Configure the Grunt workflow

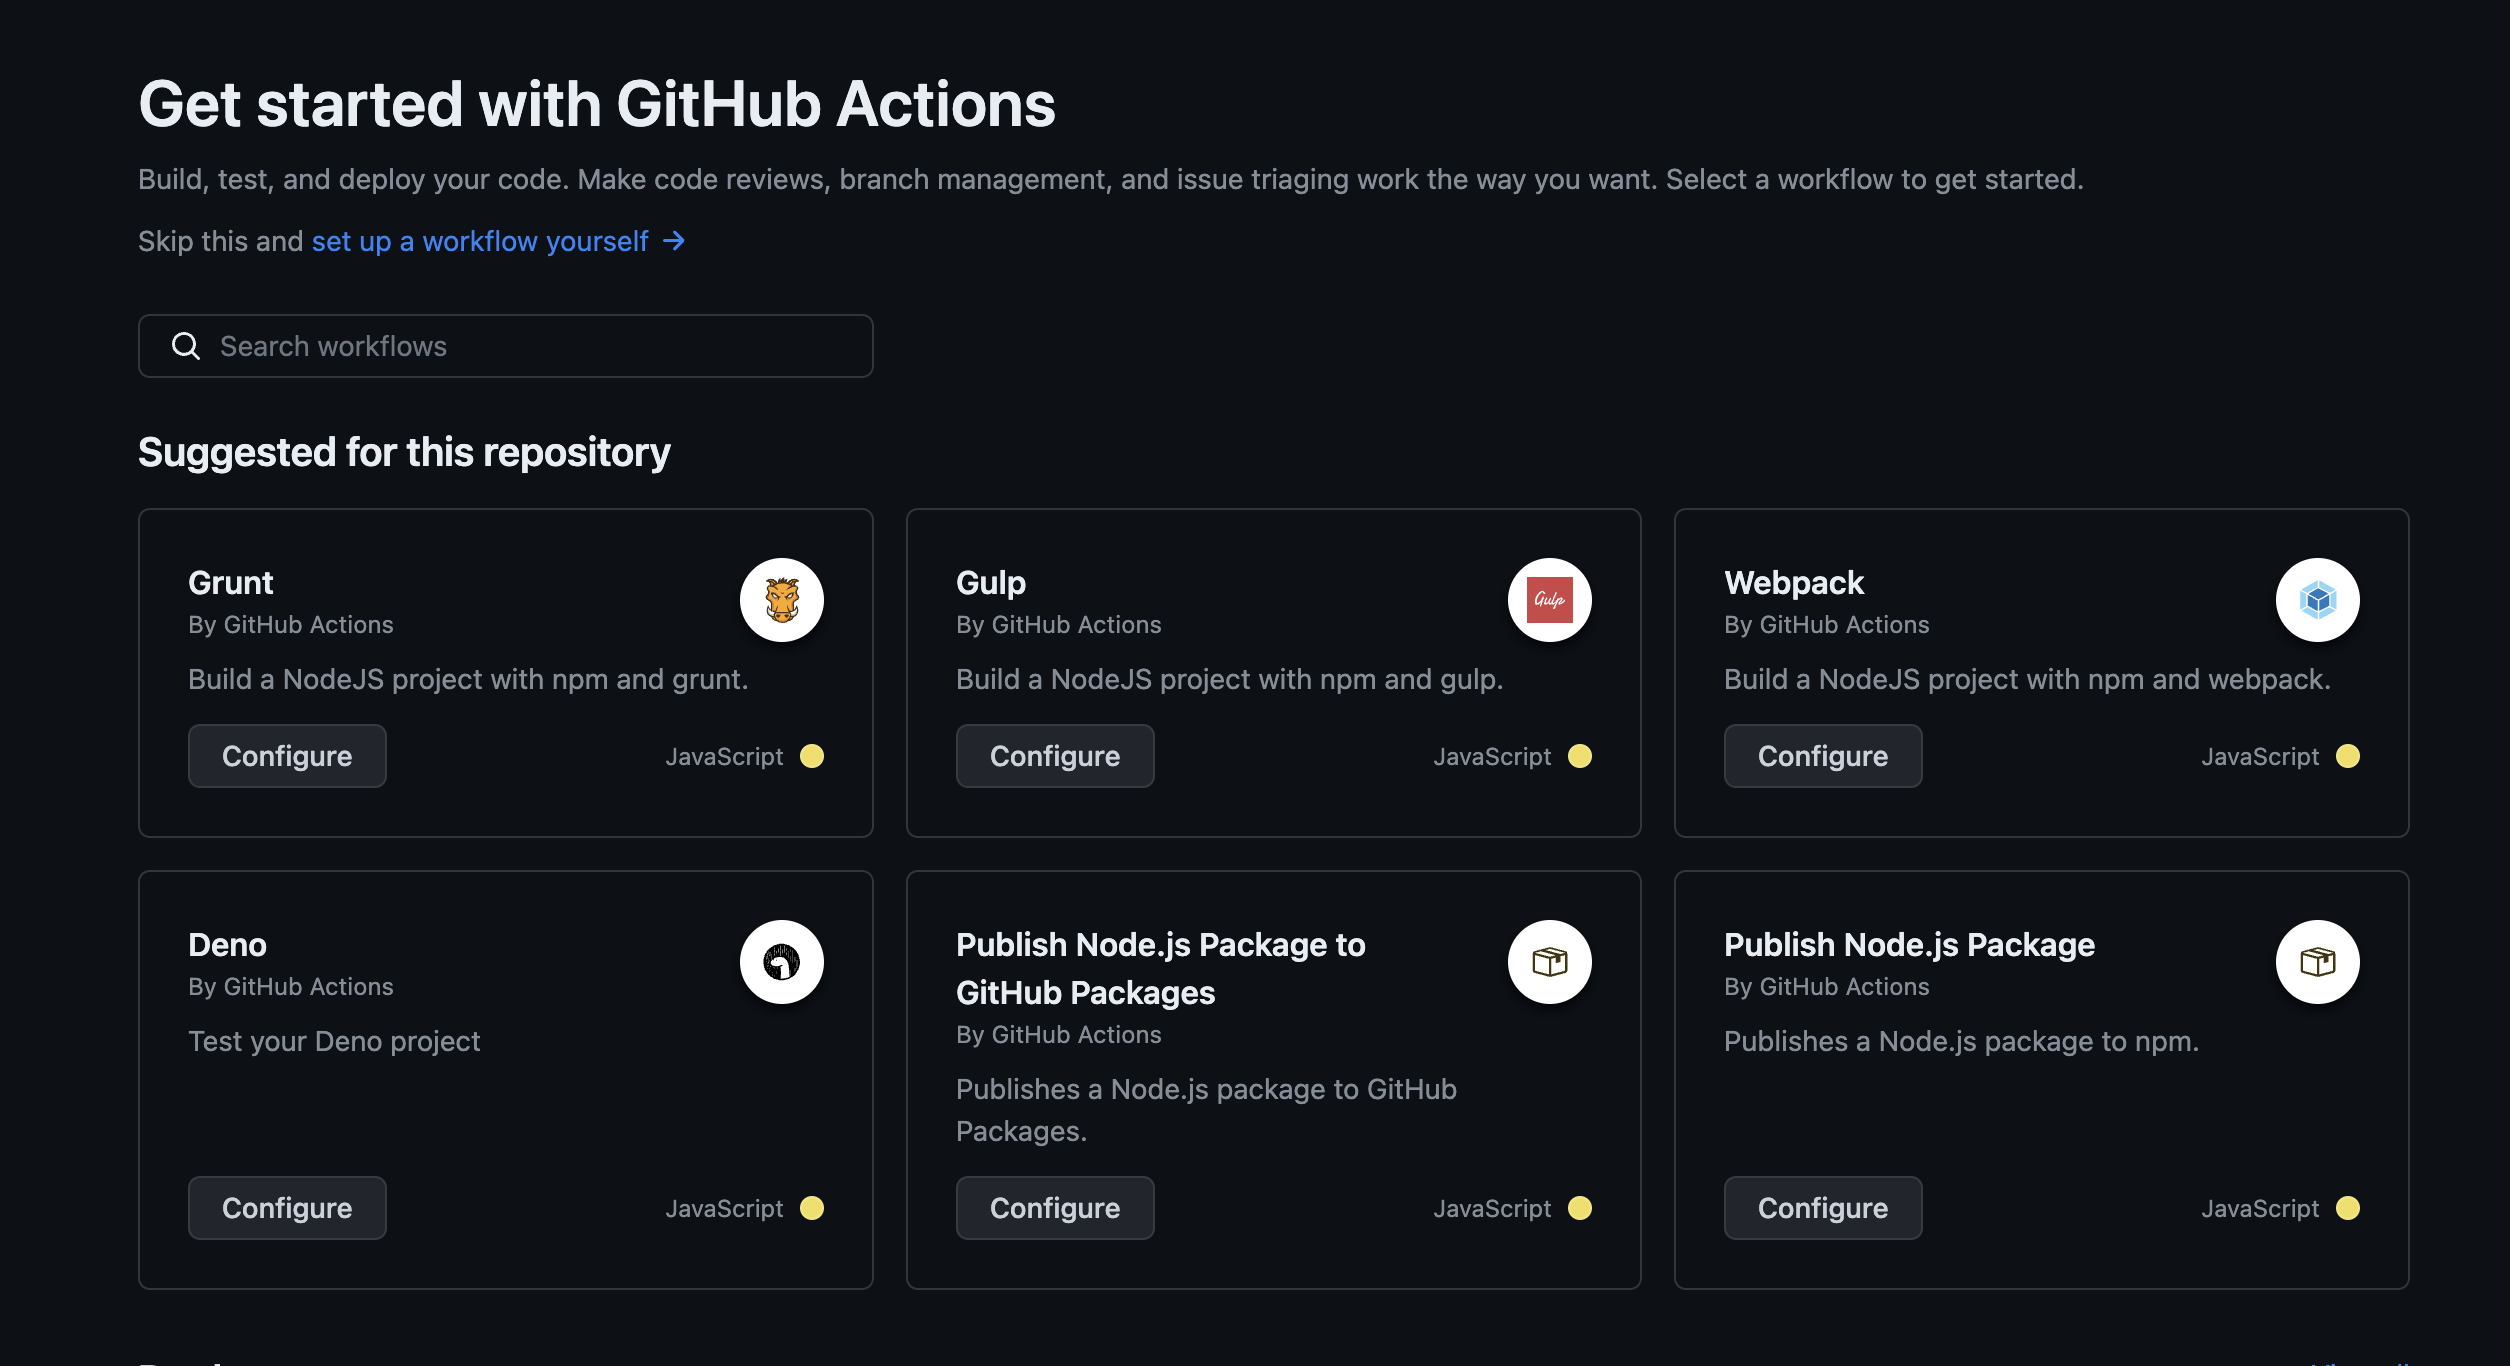click(287, 756)
